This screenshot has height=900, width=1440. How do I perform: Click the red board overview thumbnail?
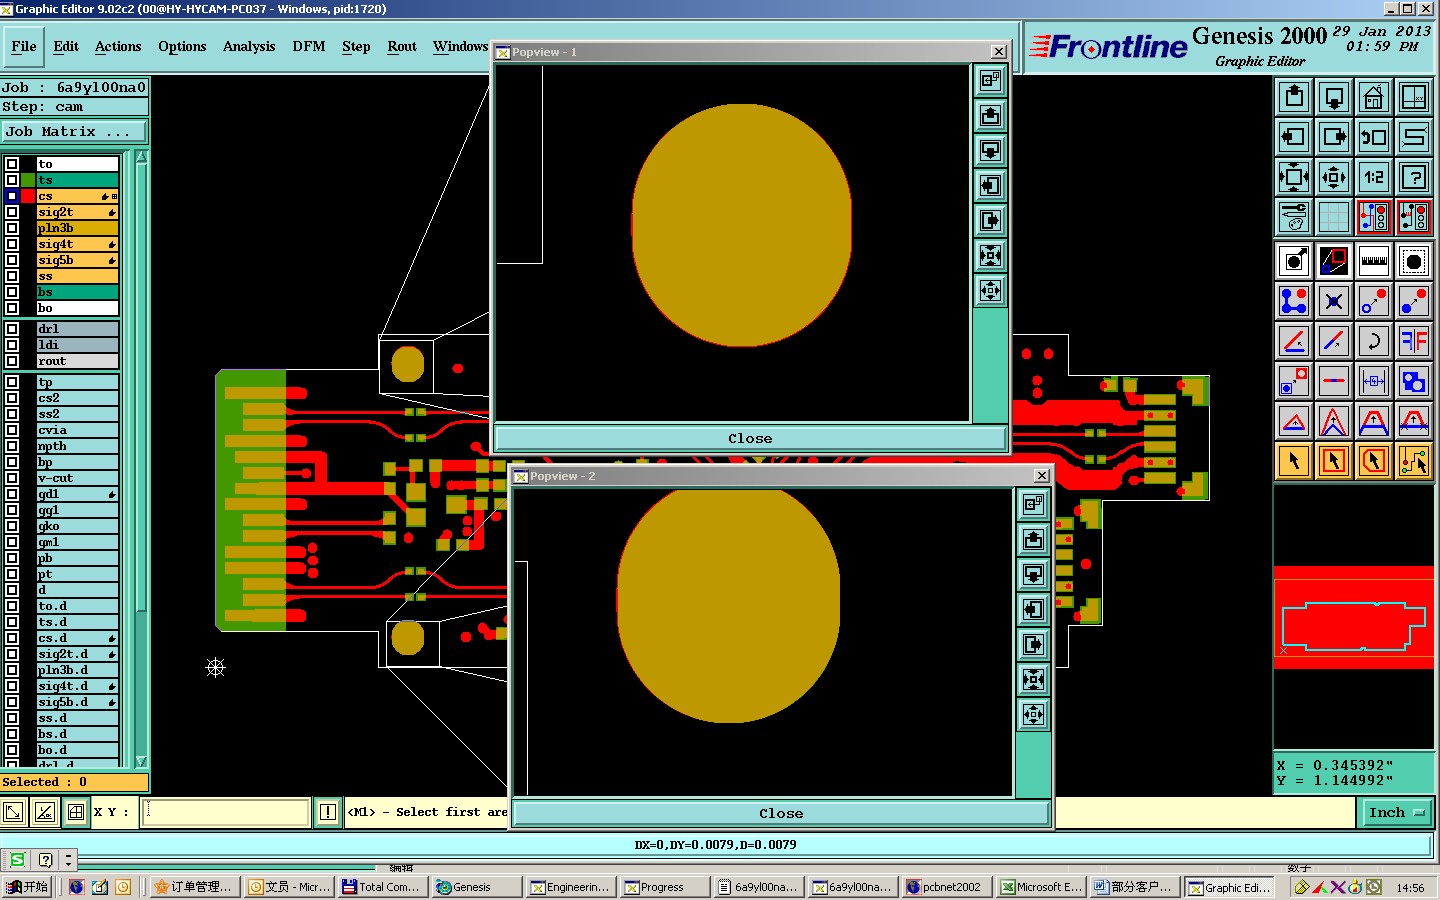coord(1354,618)
